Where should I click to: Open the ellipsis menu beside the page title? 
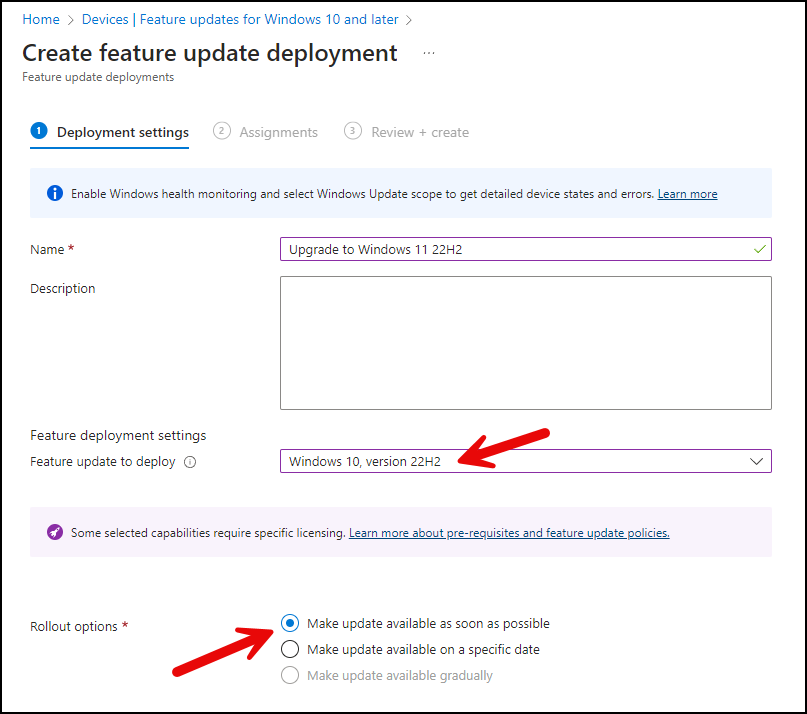[429, 53]
